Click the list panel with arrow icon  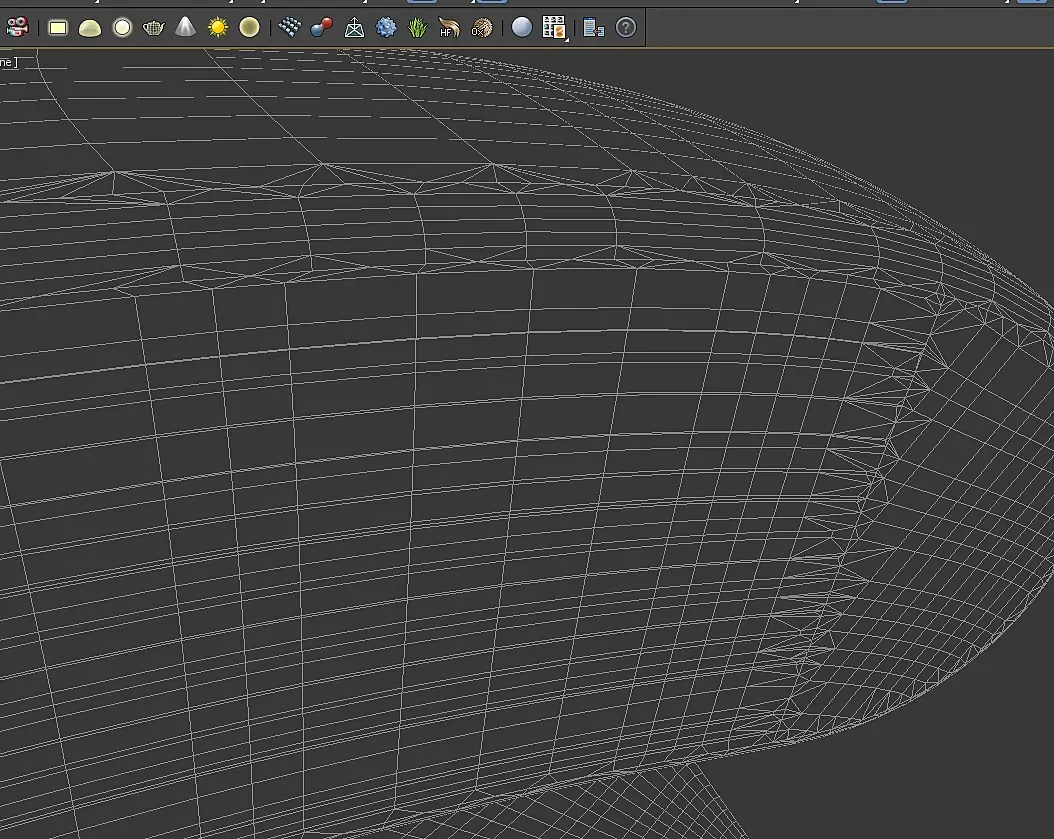click(x=593, y=27)
